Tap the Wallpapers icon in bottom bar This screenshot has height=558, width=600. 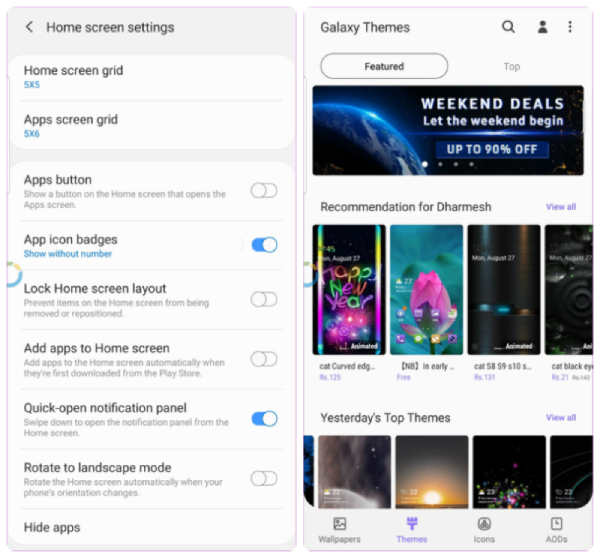pos(339,524)
